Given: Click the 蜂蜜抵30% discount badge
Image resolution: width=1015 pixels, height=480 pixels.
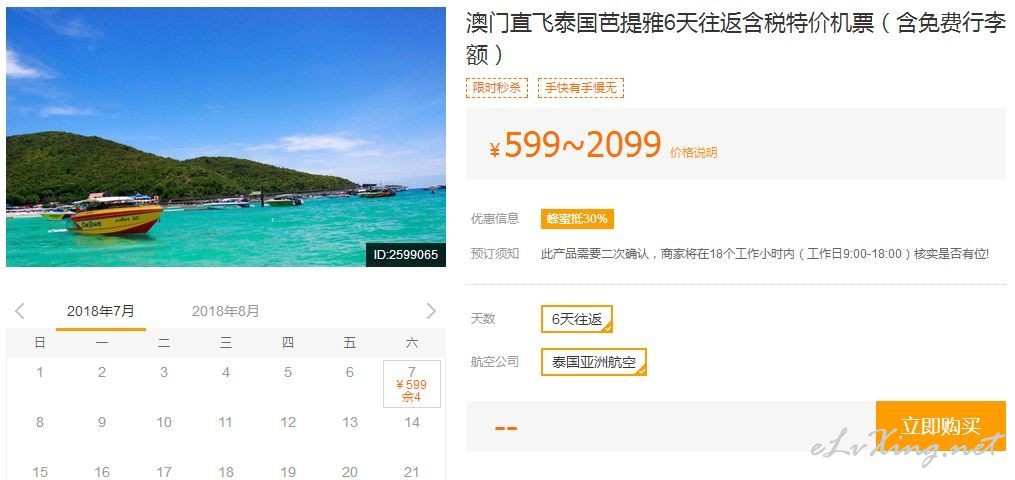Looking at the screenshot, I should click(577, 219).
